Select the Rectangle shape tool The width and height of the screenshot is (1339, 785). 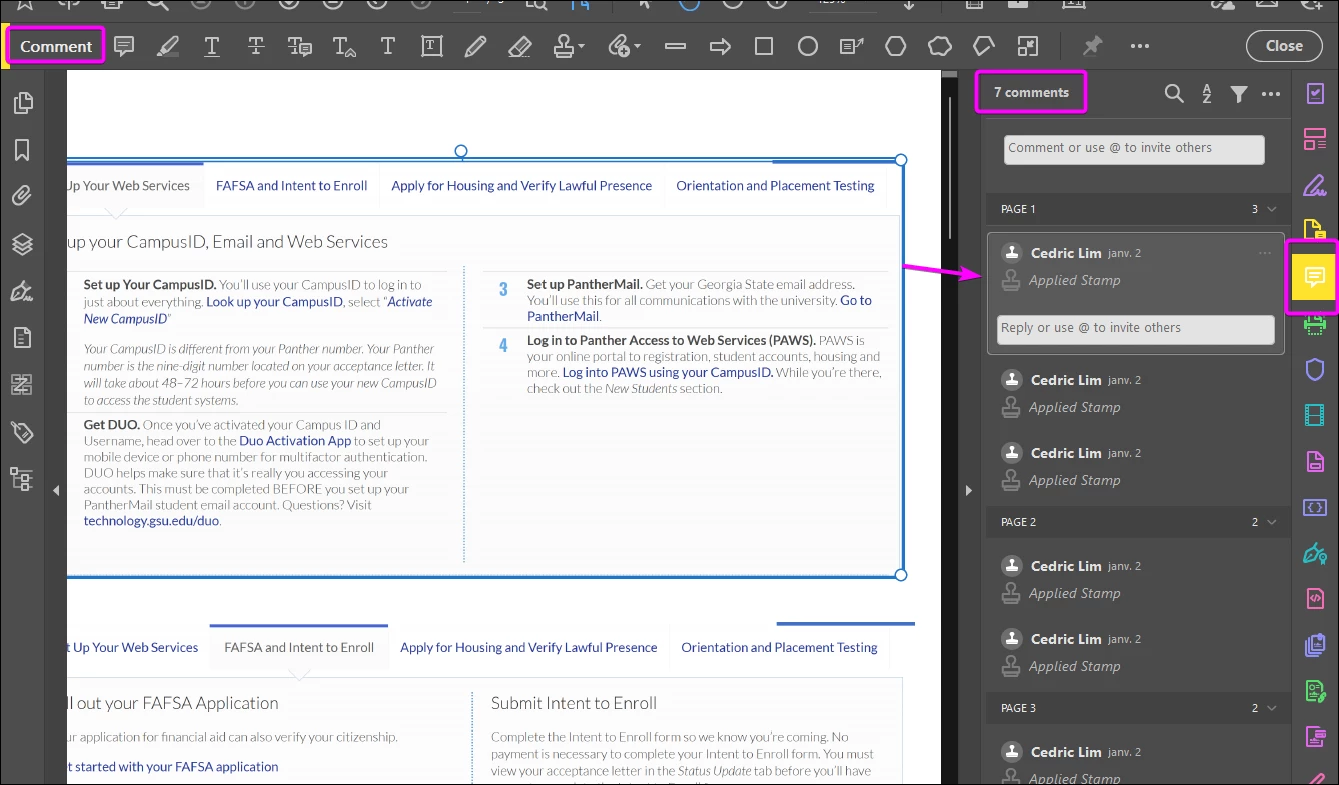tap(764, 46)
